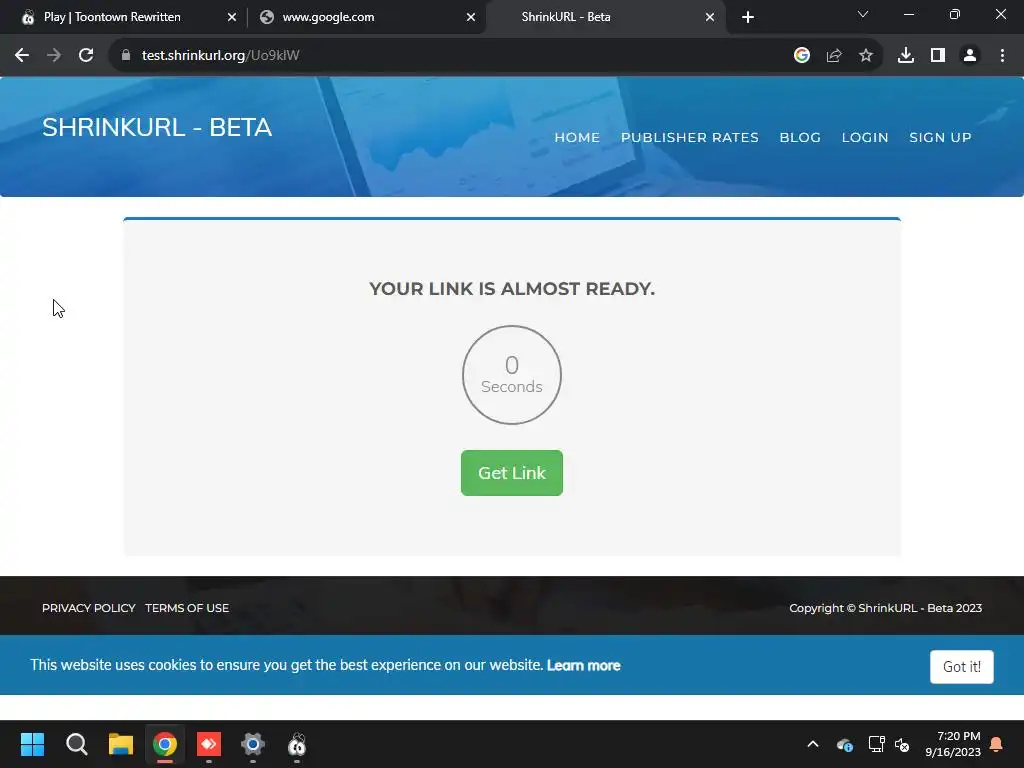The width and height of the screenshot is (1024, 768).
Task: Open the notification bell icon
Action: pos(997,744)
